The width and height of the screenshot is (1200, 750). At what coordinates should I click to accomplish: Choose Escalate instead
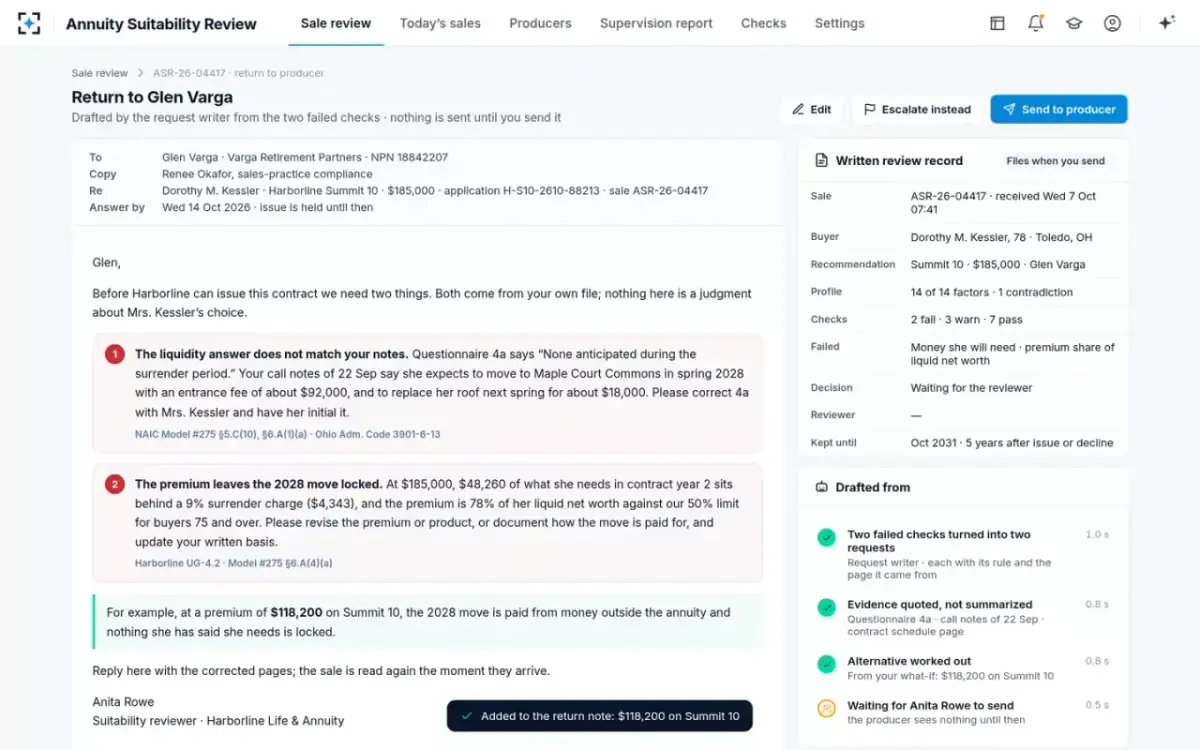[x=917, y=110]
